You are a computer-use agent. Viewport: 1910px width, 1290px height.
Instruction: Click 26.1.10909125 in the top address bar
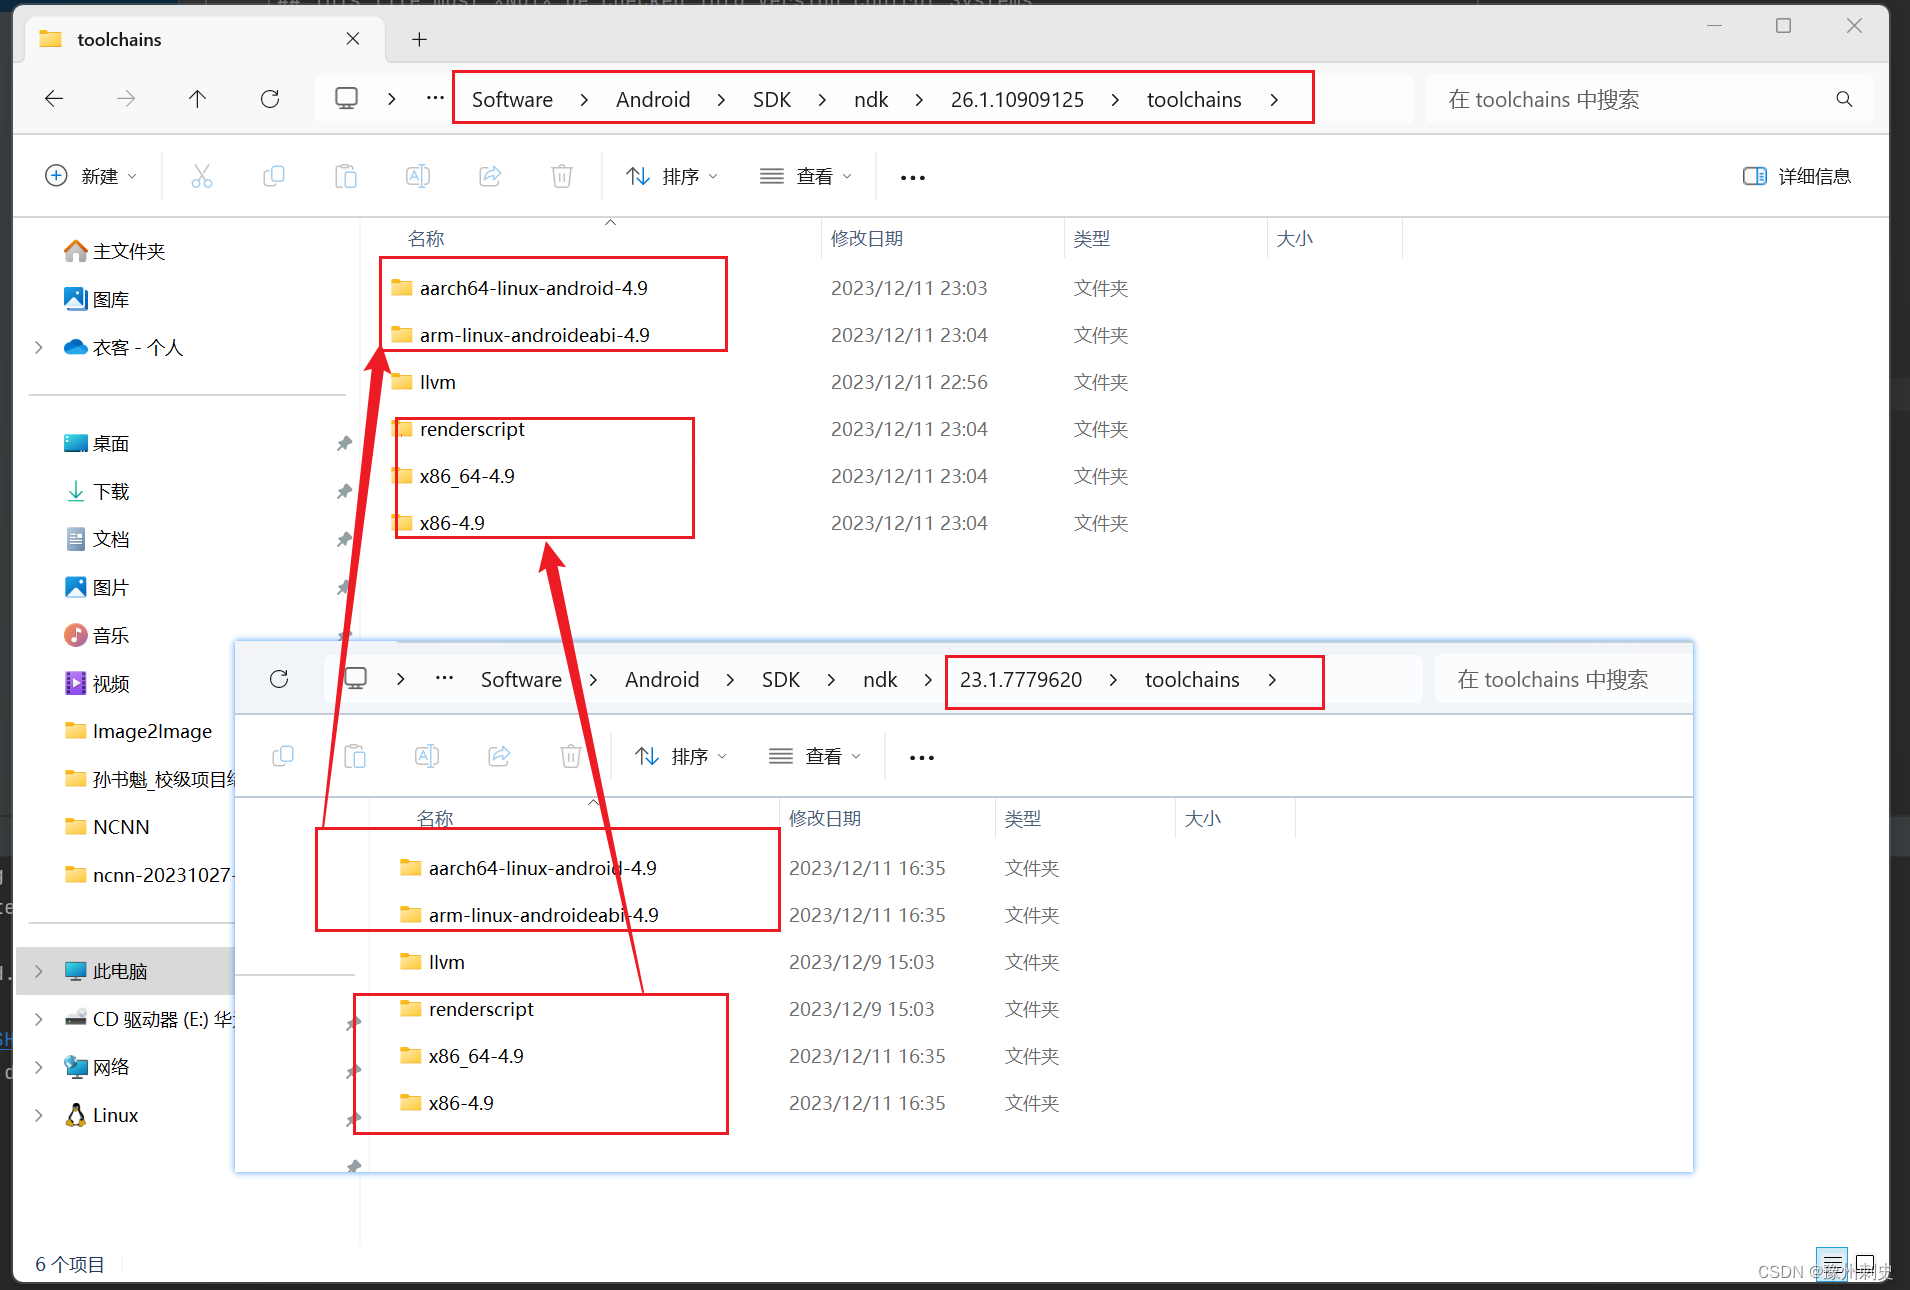click(1017, 99)
